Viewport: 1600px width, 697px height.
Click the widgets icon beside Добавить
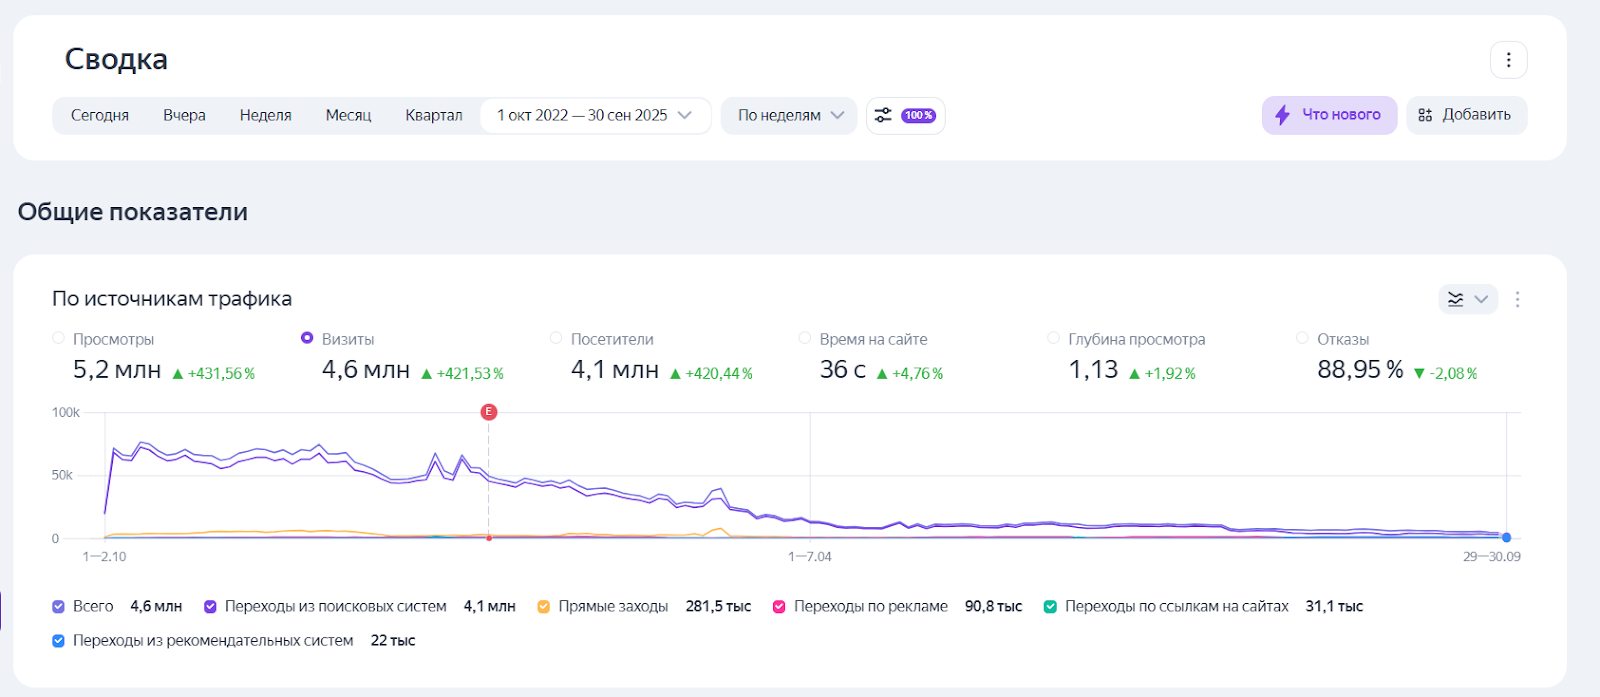coord(1425,115)
